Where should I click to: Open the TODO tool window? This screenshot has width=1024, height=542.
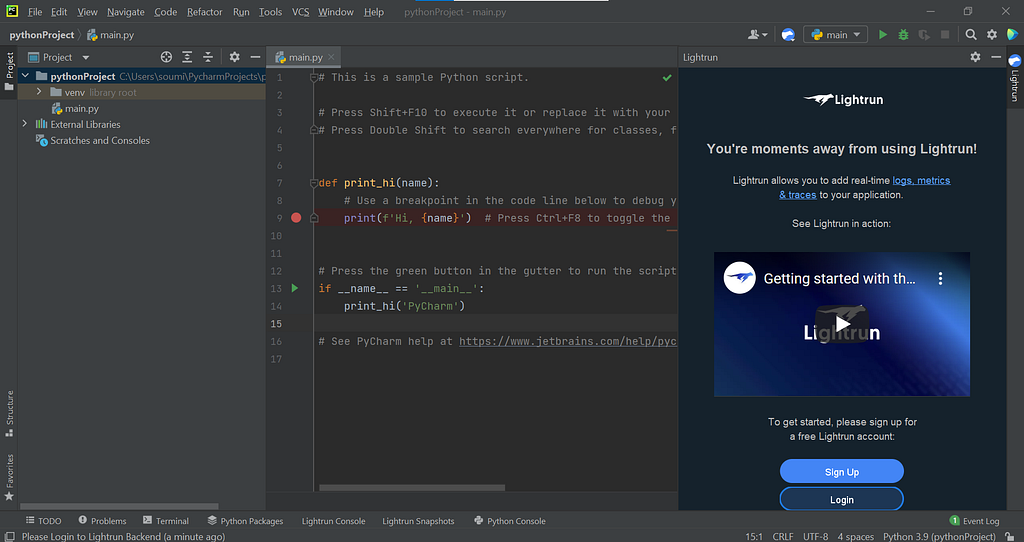click(x=43, y=520)
